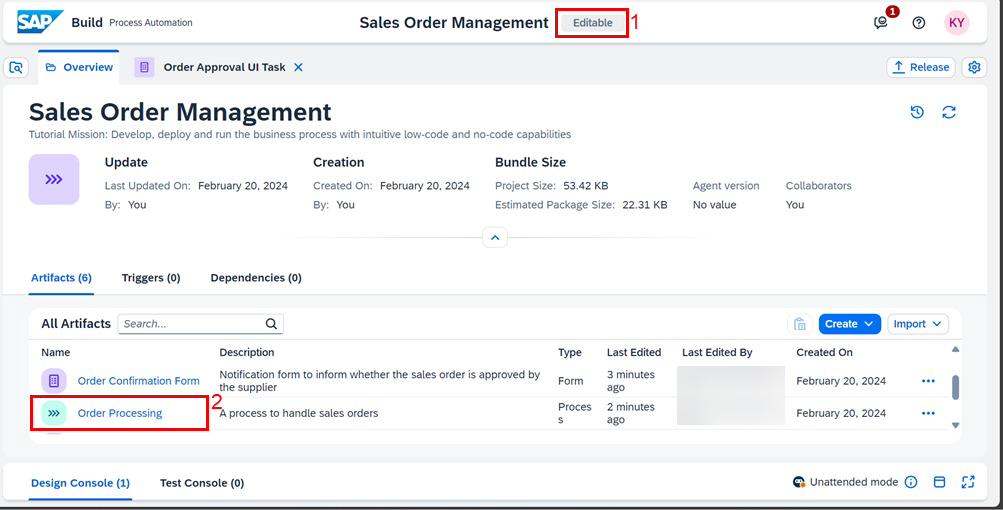Open the Create dropdown
The height and width of the screenshot is (510, 1003).
tap(849, 324)
